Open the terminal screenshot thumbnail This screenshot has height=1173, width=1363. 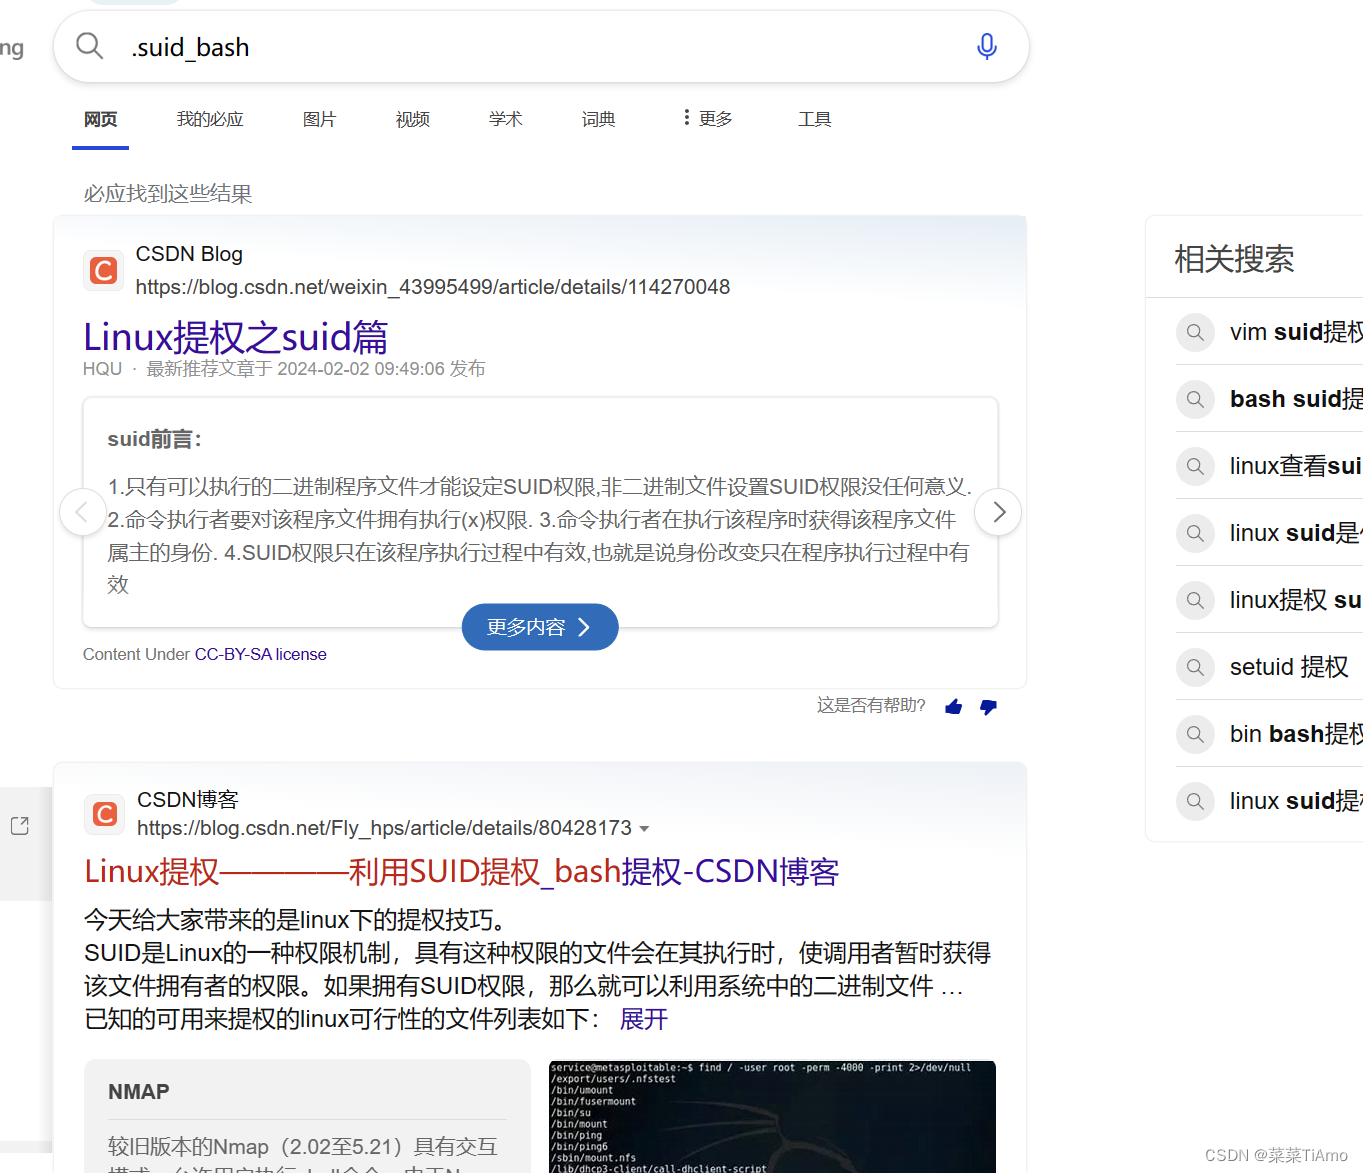(x=772, y=1117)
